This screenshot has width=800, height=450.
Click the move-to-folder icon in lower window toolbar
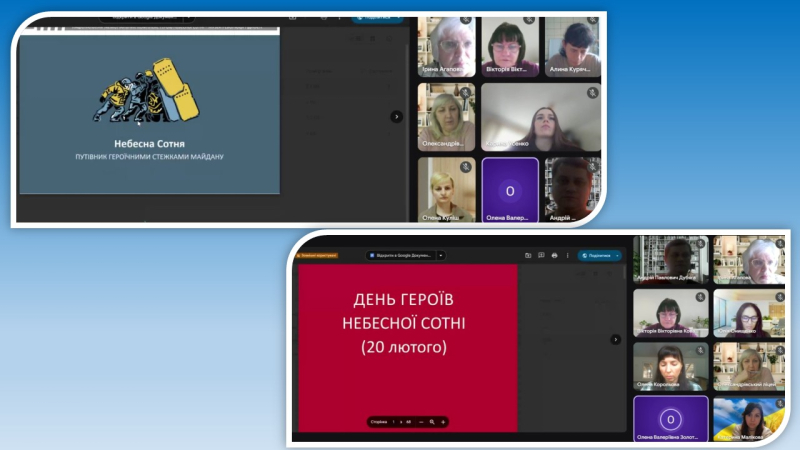click(x=528, y=255)
